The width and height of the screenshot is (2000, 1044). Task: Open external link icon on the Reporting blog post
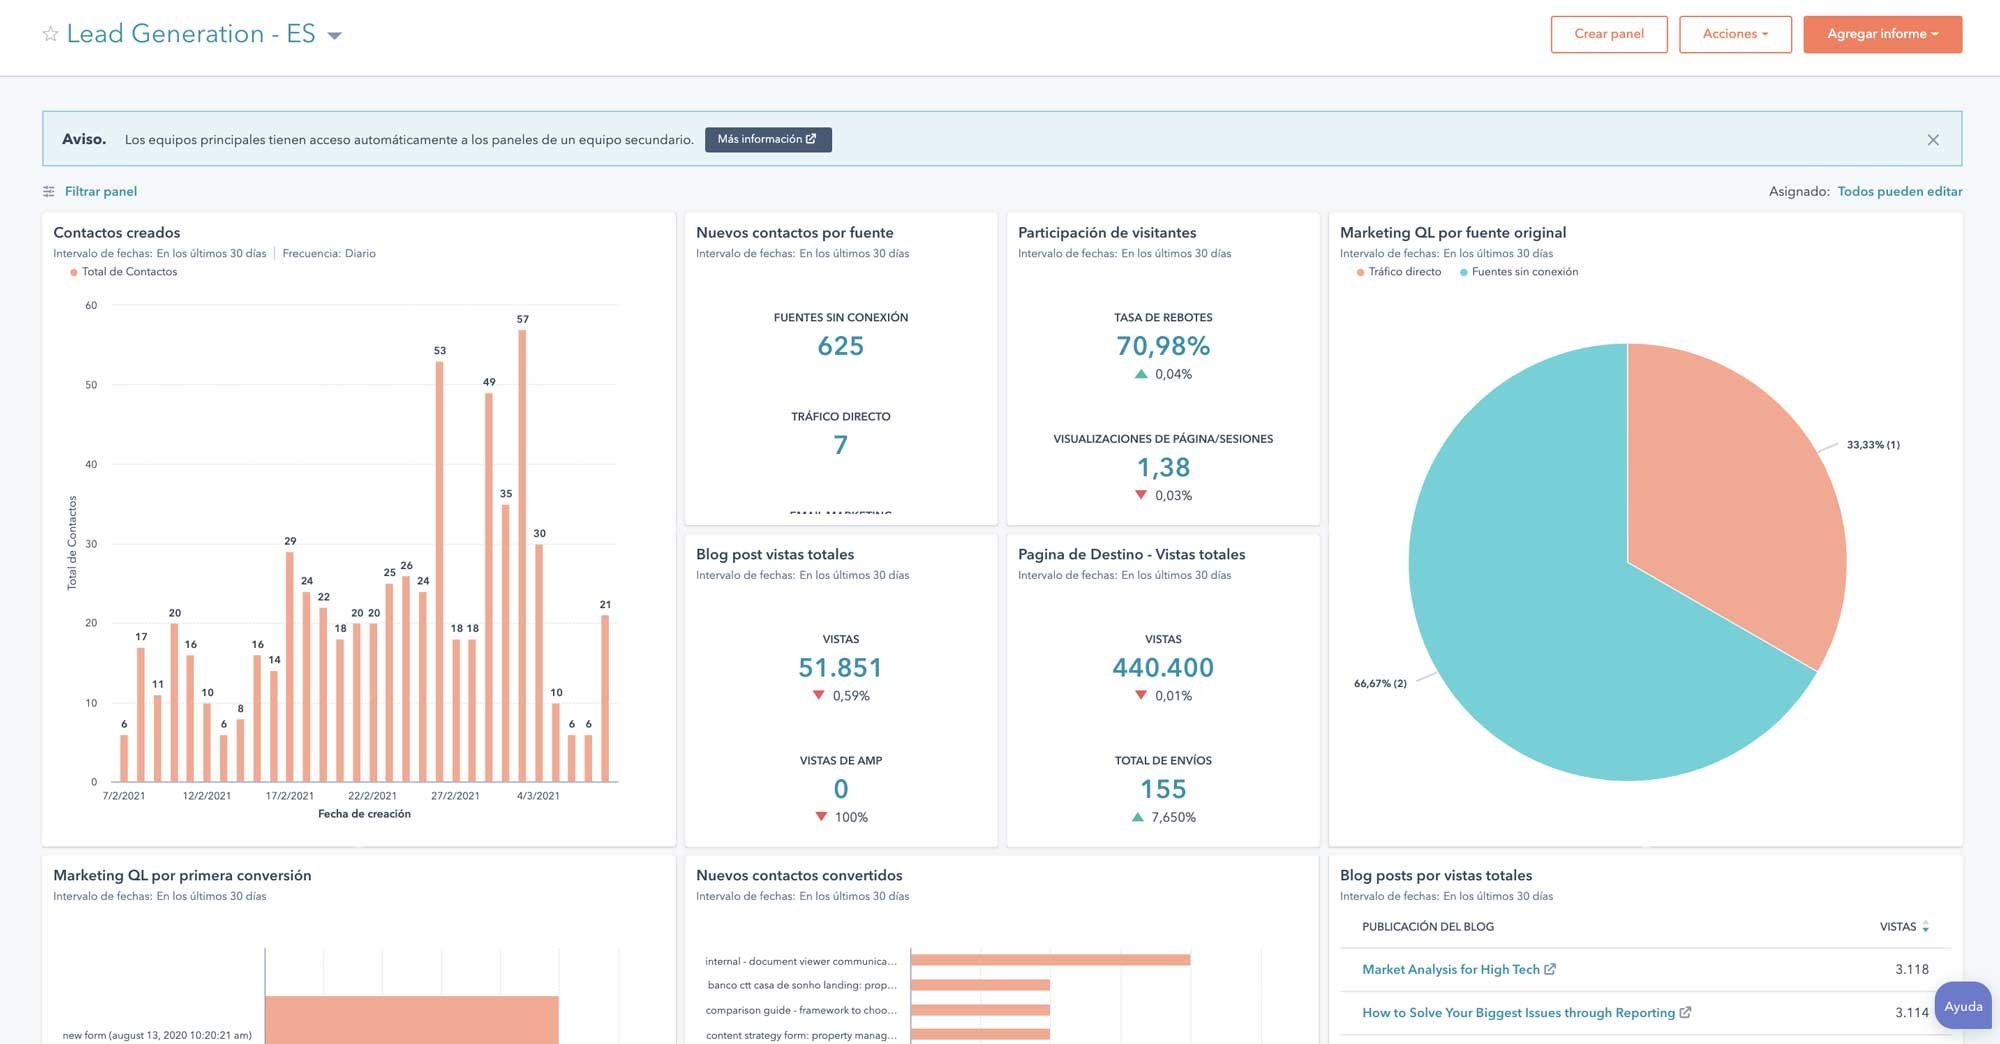(1687, 1012)
